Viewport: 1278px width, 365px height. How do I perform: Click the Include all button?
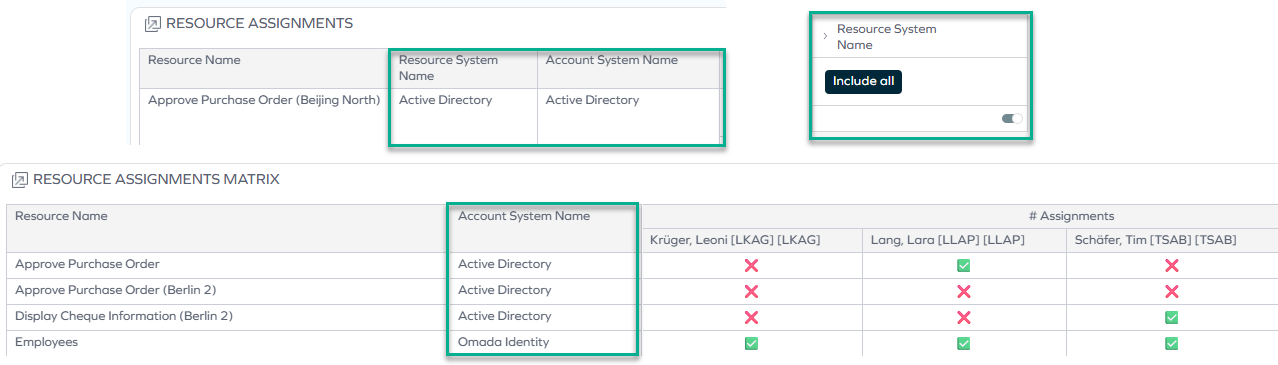[863, 82]
